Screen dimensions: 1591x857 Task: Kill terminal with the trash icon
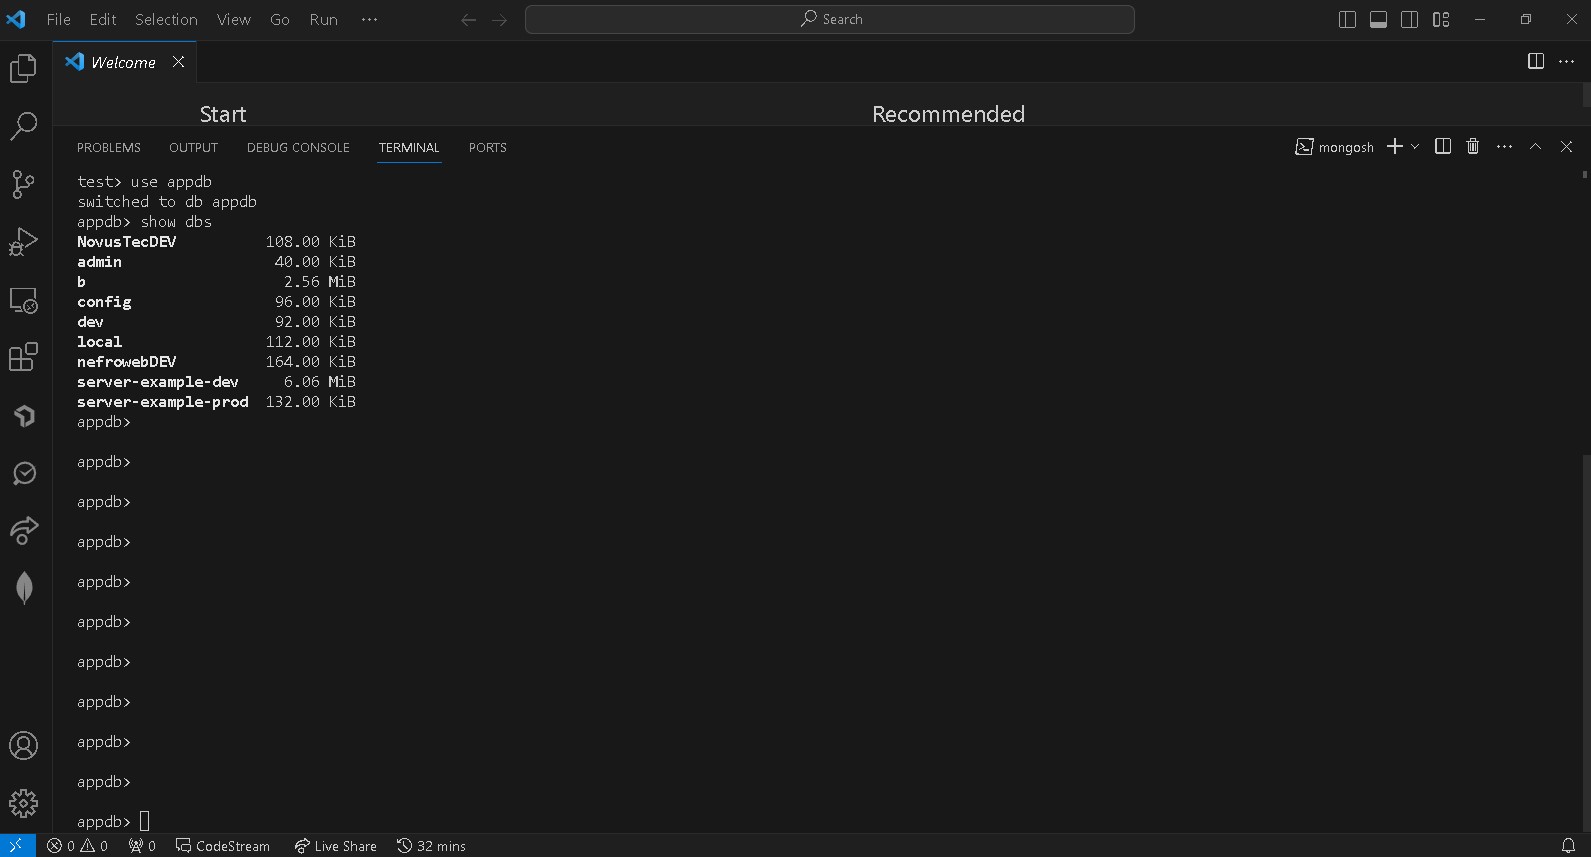click(x=1472, y=147)
